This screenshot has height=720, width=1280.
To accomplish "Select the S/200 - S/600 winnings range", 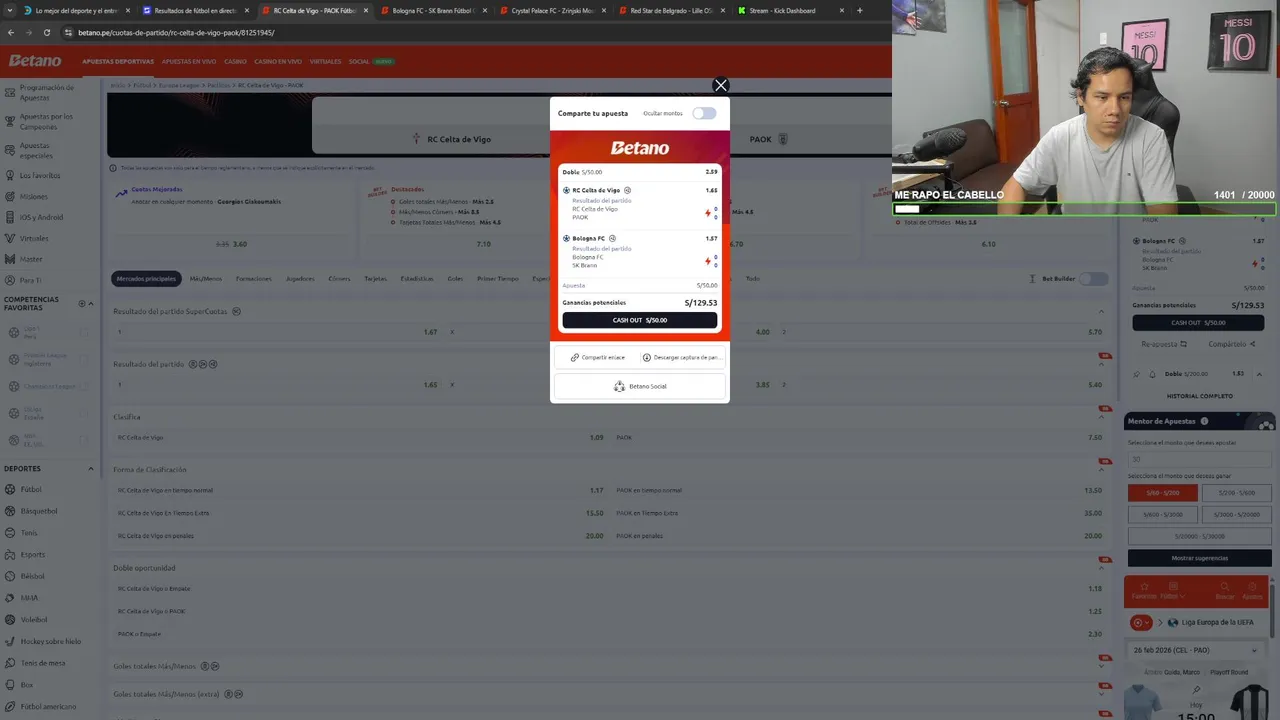I will 1237,493.
